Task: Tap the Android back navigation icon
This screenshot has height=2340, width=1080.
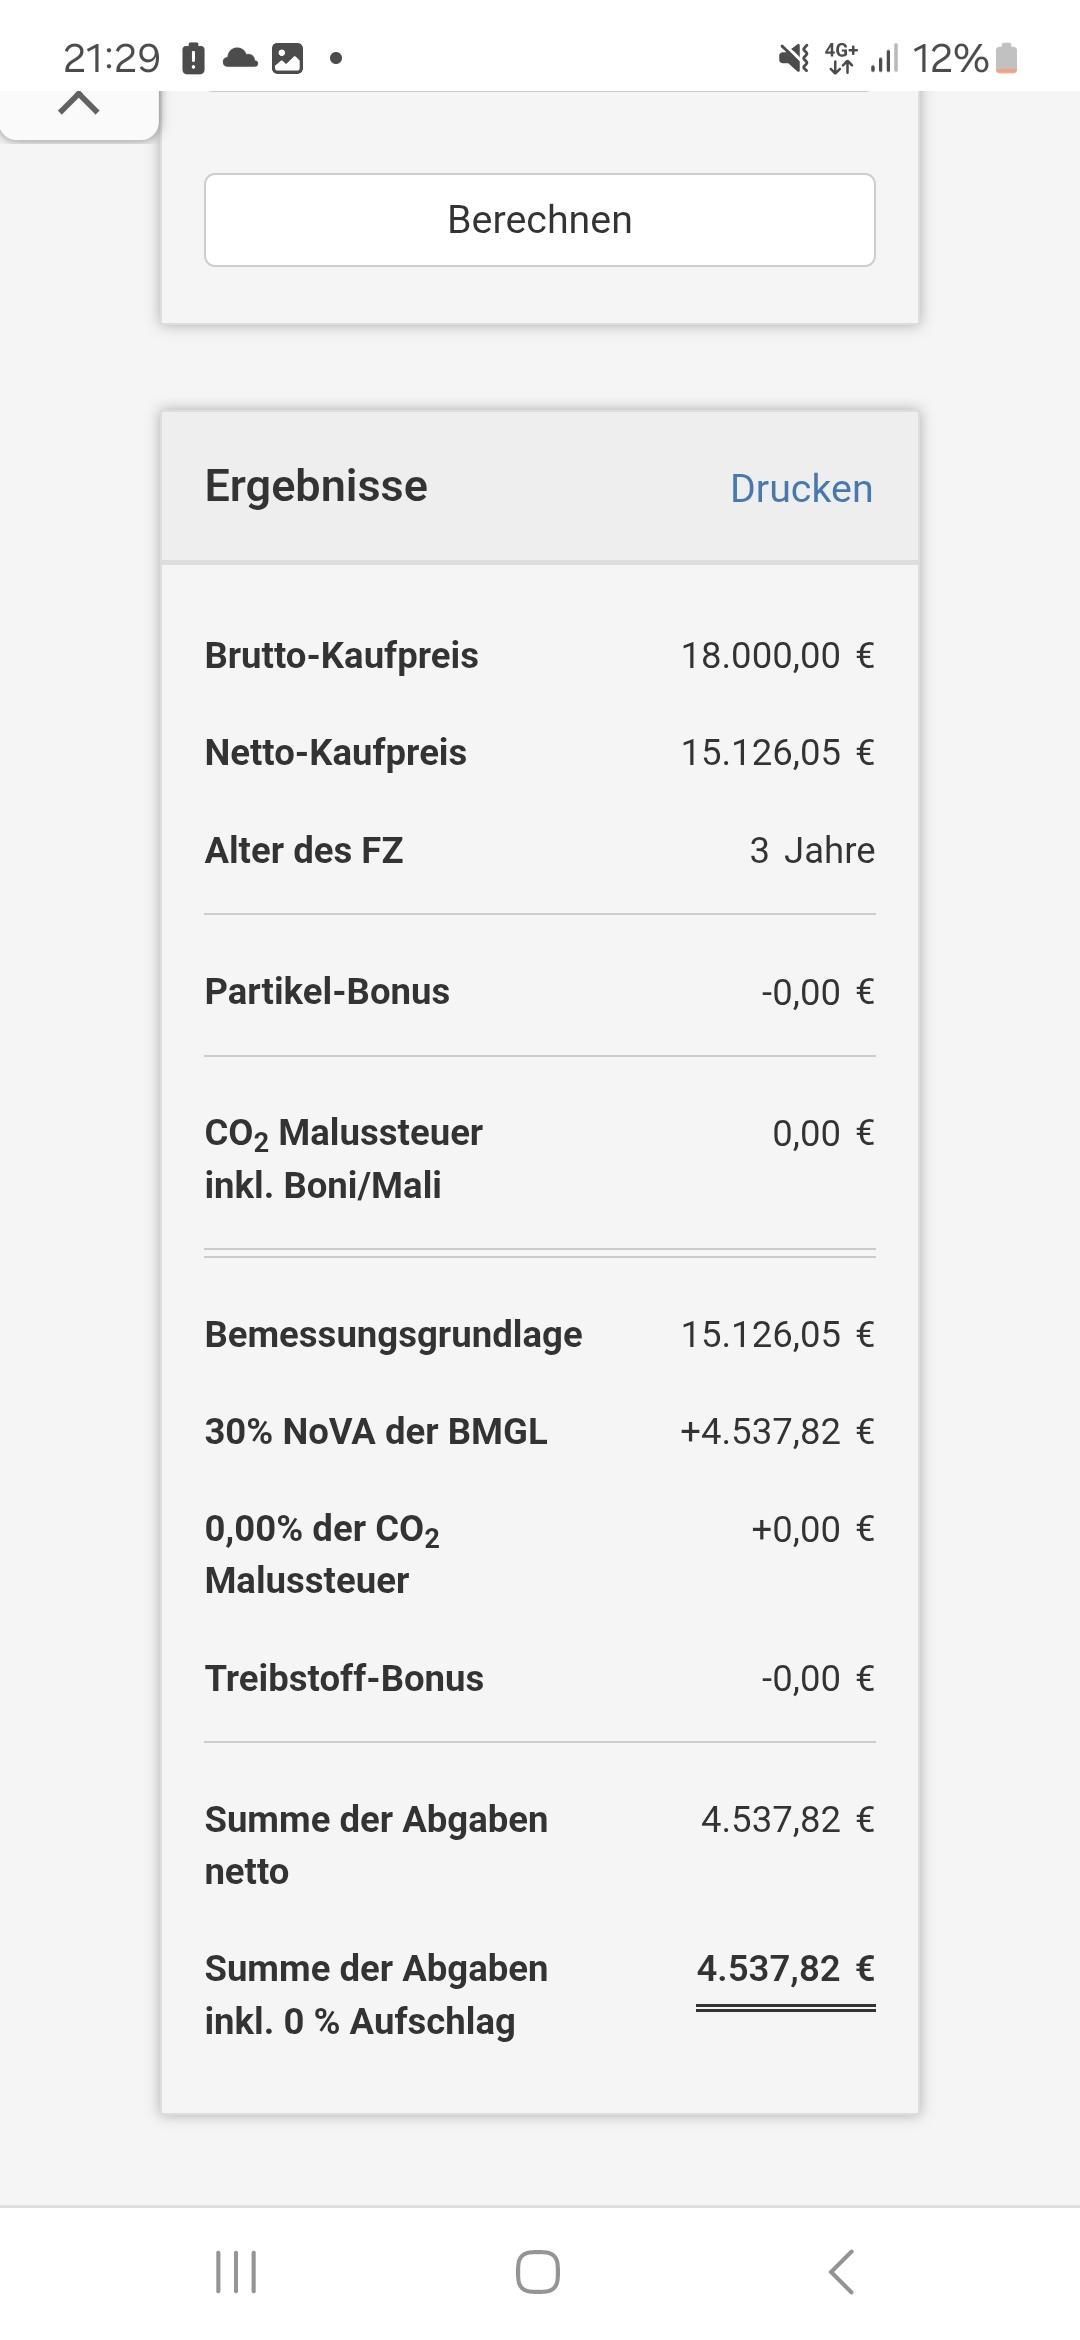Action: coord(842,2272)
